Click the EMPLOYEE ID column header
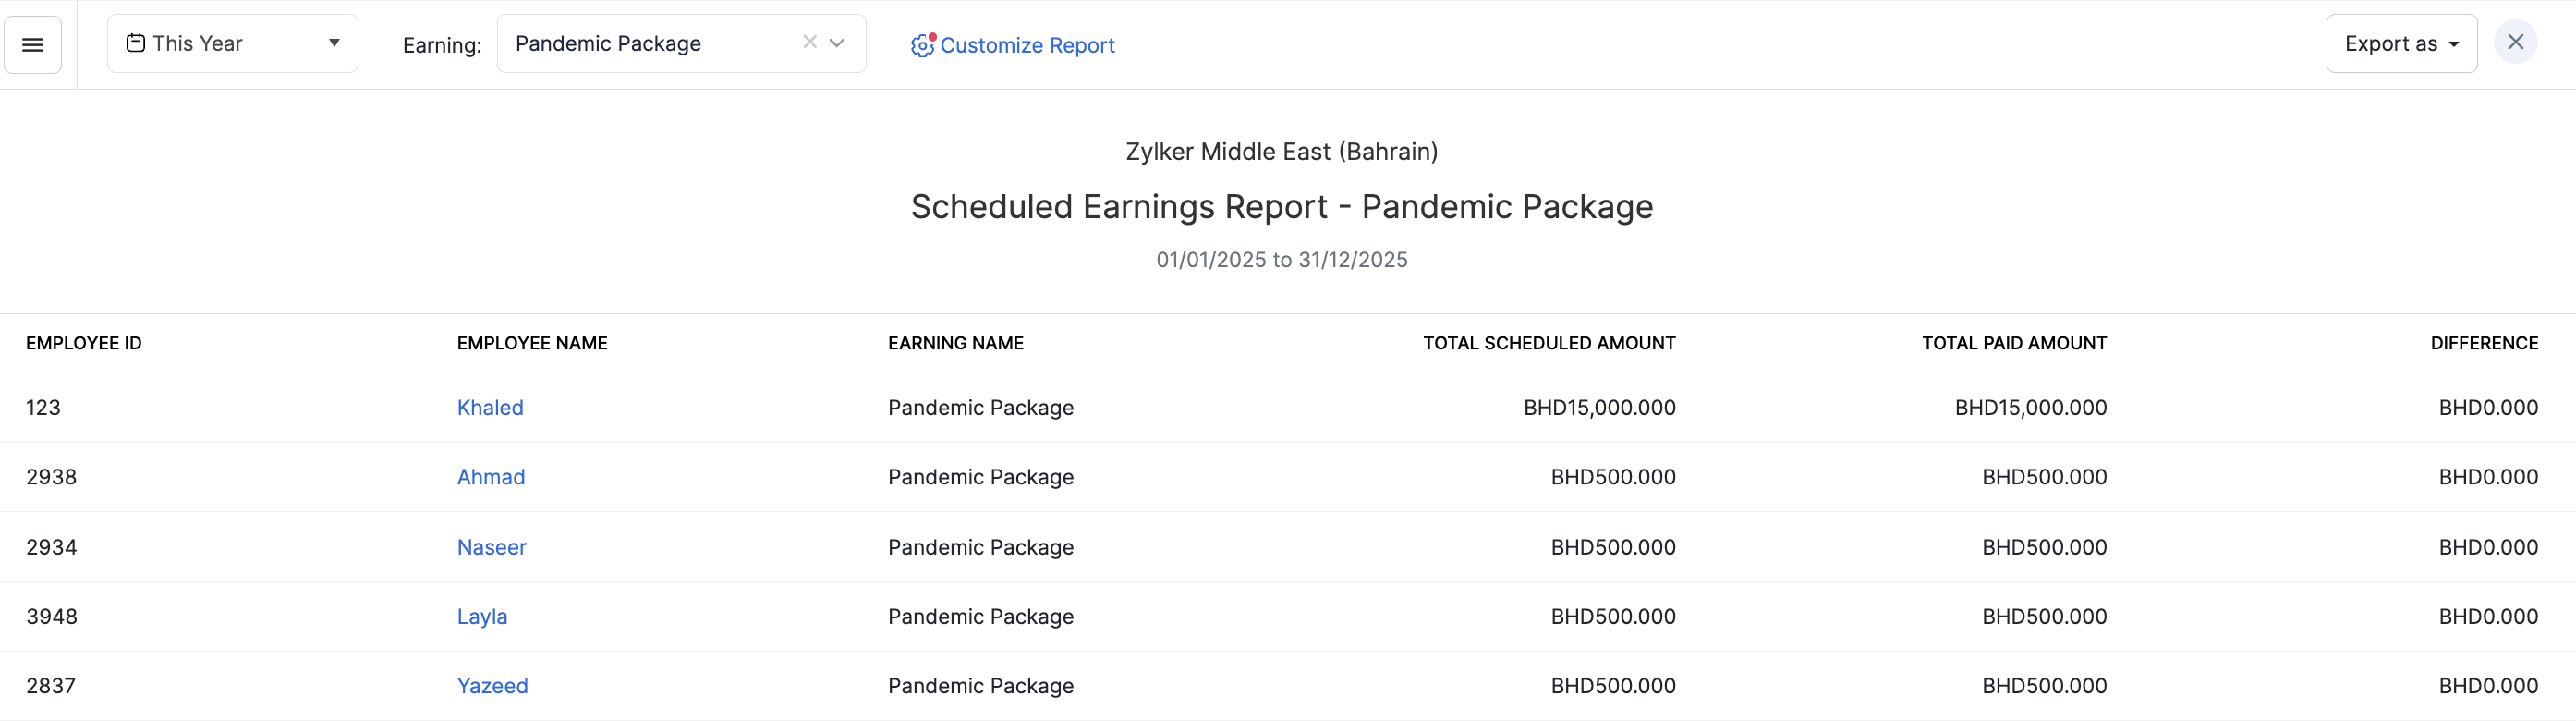 (84, 342)
